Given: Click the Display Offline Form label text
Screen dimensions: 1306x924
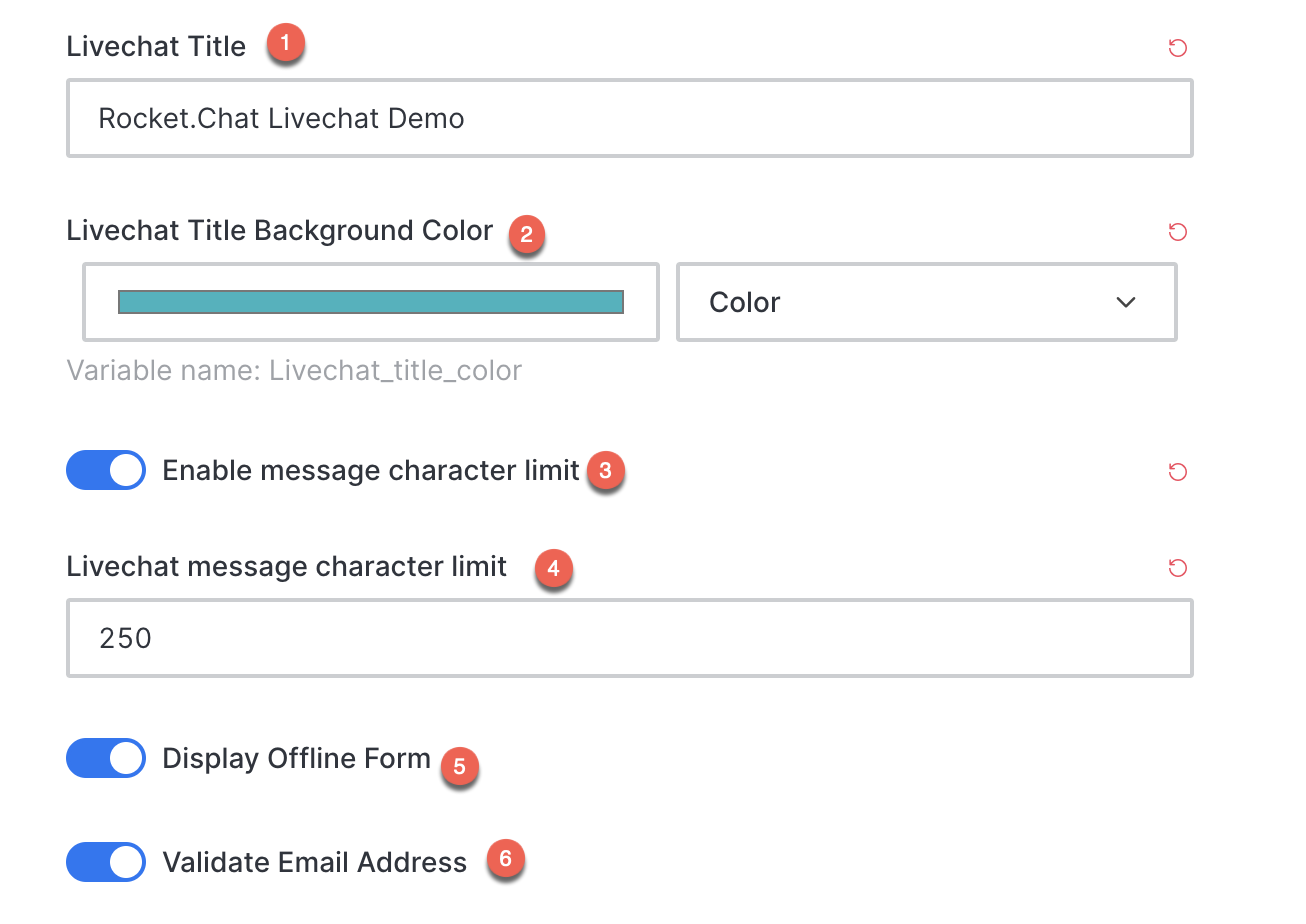Looking at the screenshot, I should coord(296,758).
